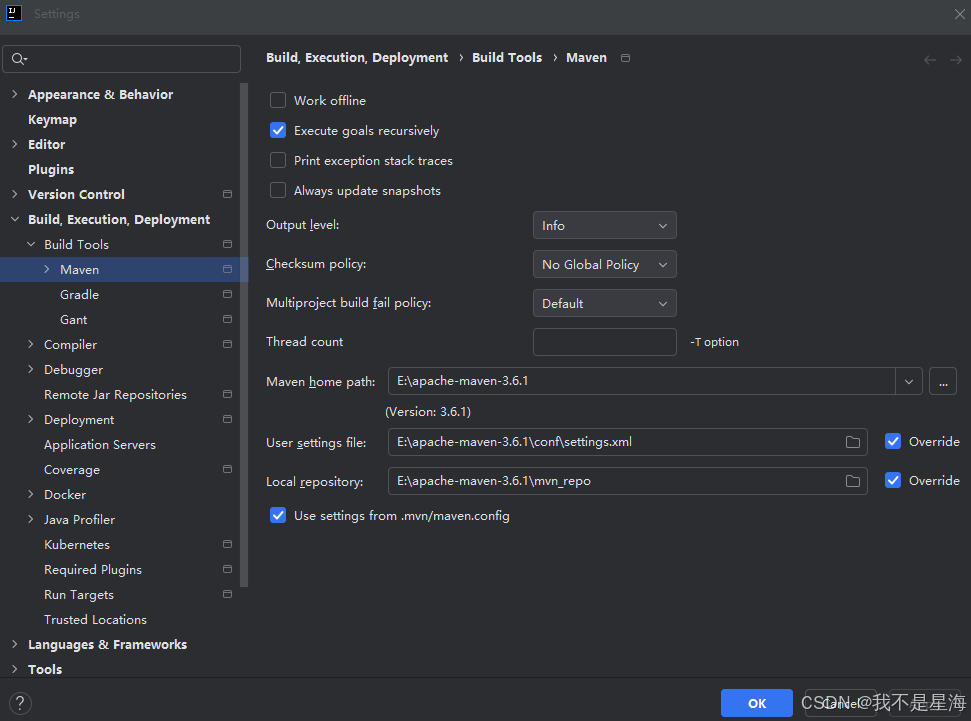Select Plugins in settings tree
This screenshot has height=721, width=971.
[51, 170]
